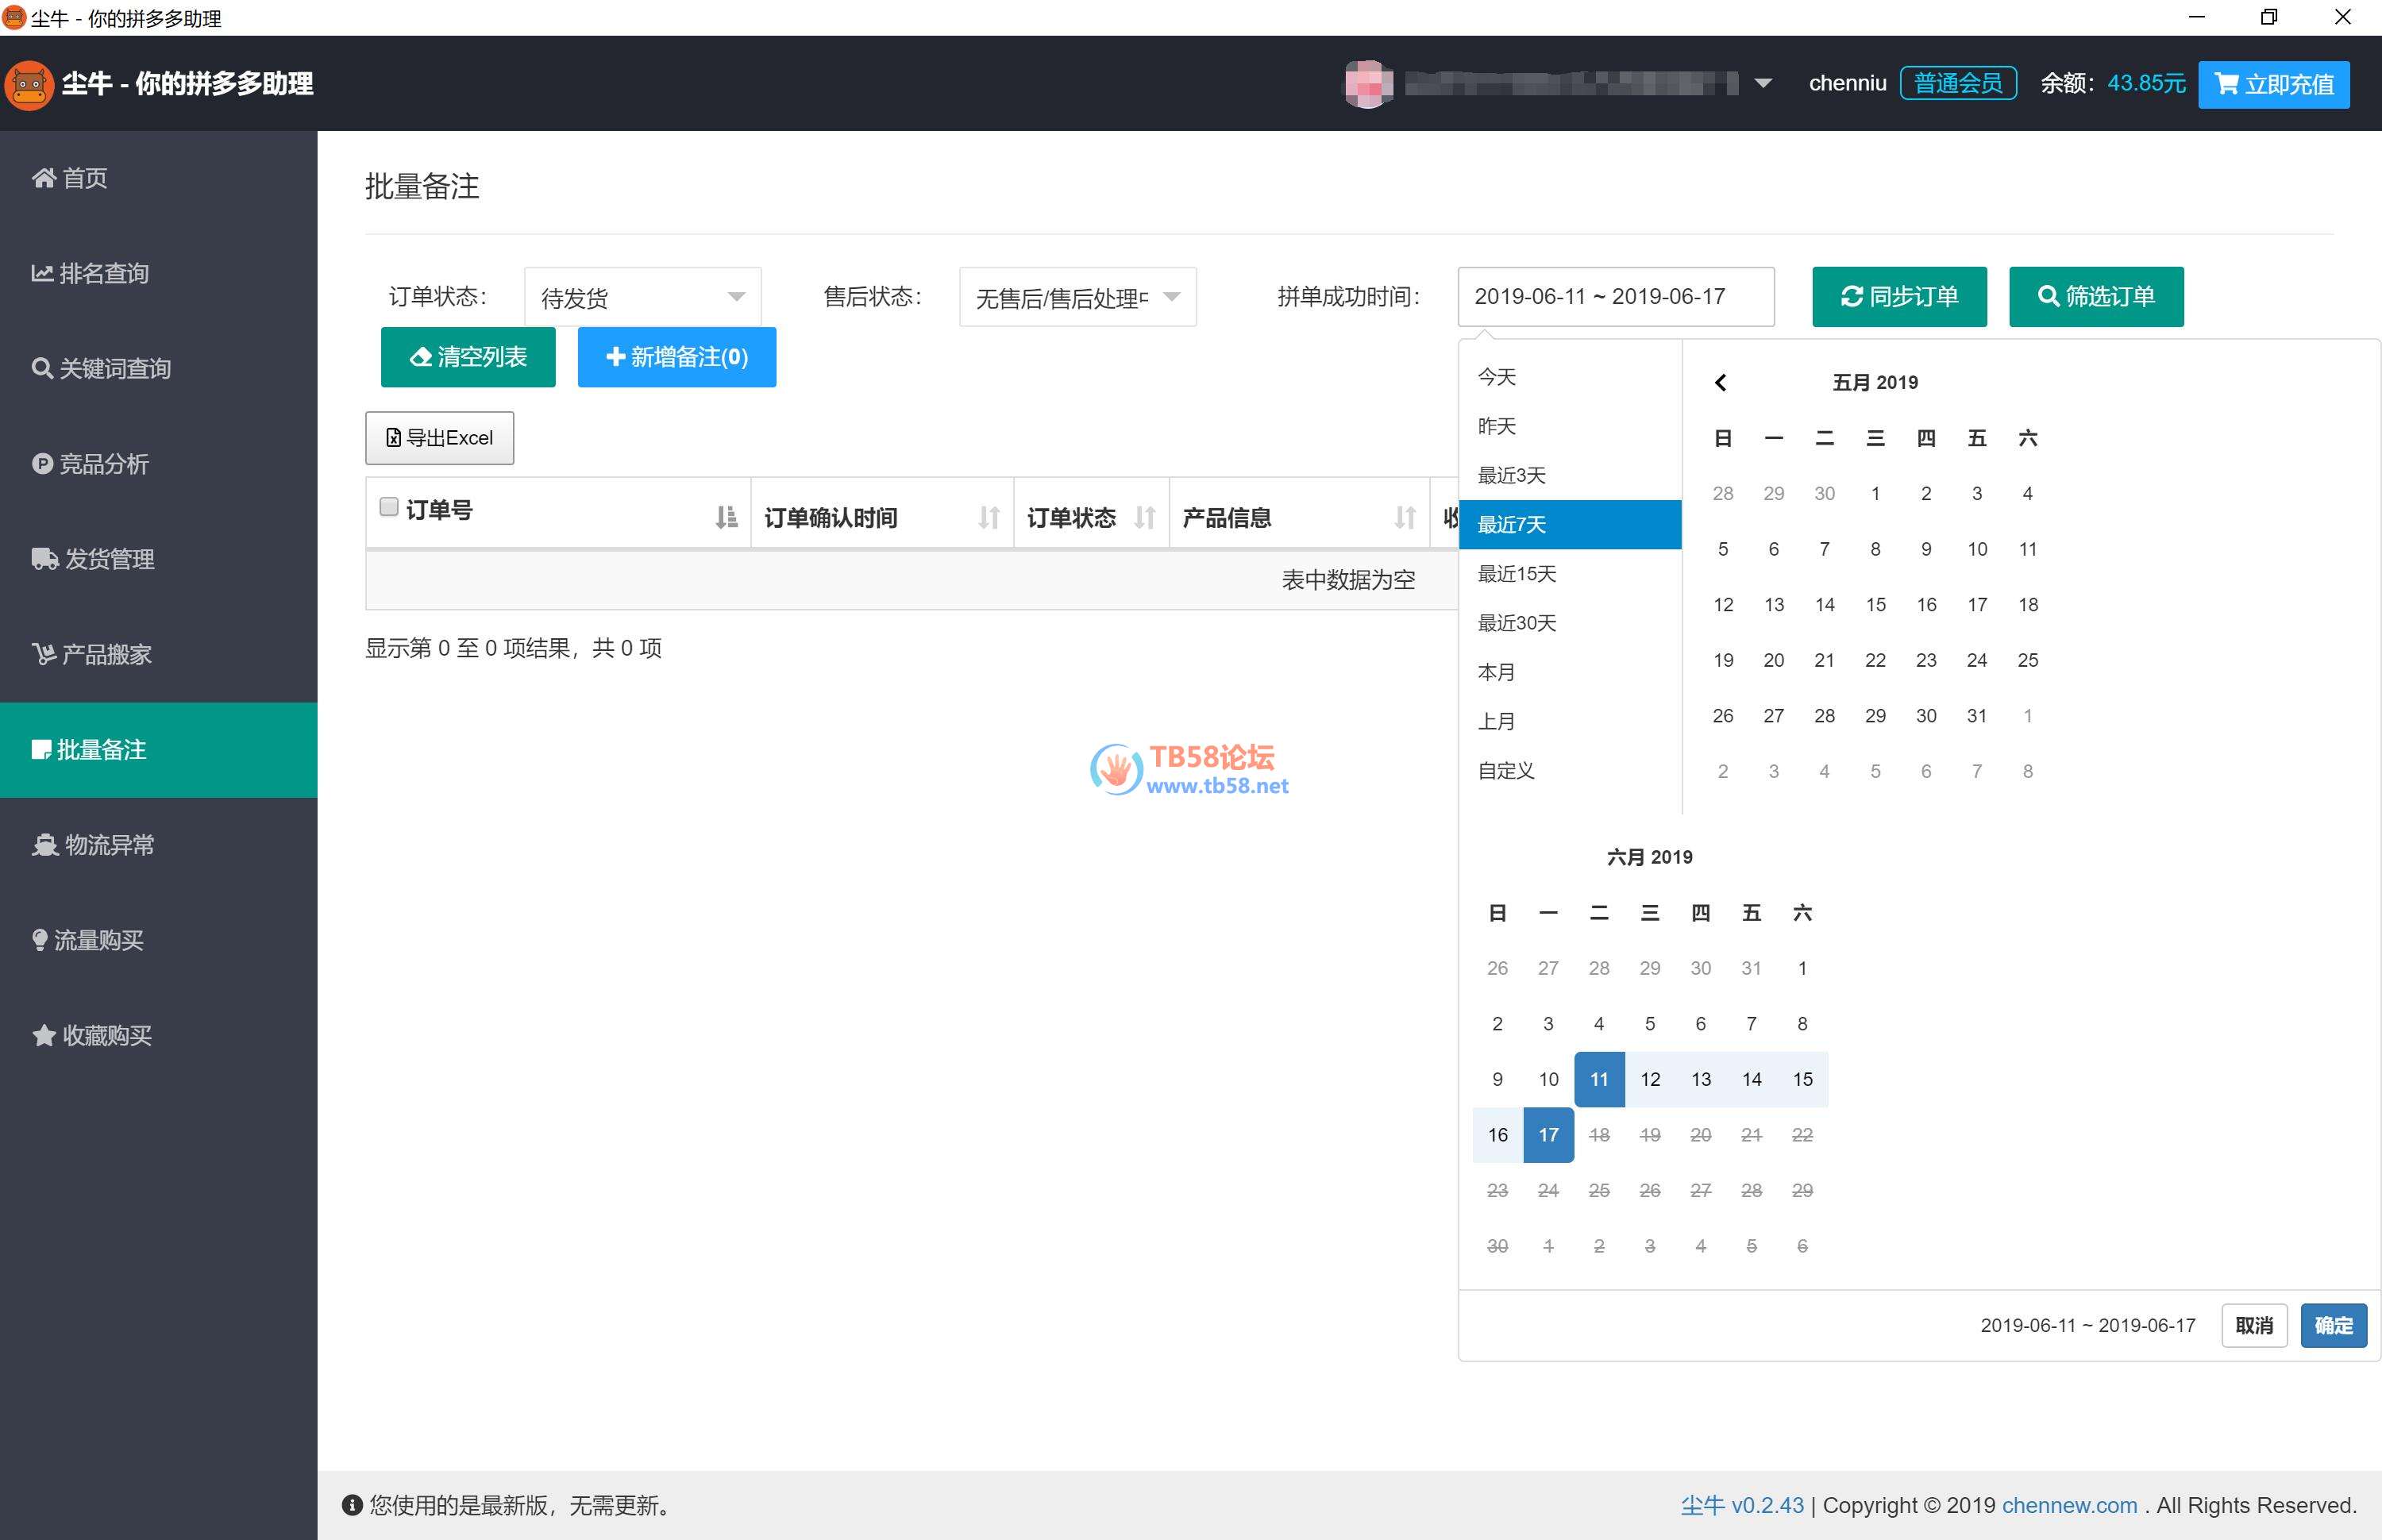
Task: Click the 拼单成功时间 date range field
Action: (1615, 297)
